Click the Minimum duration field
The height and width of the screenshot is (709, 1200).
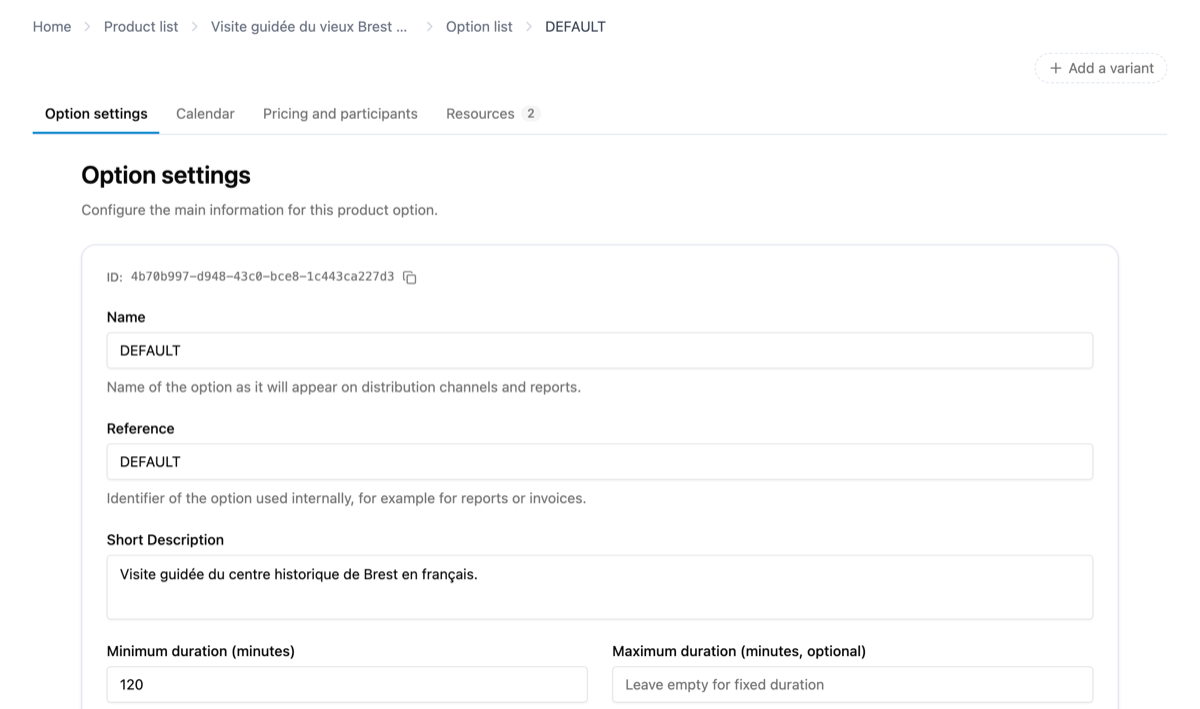pos(347,685)
